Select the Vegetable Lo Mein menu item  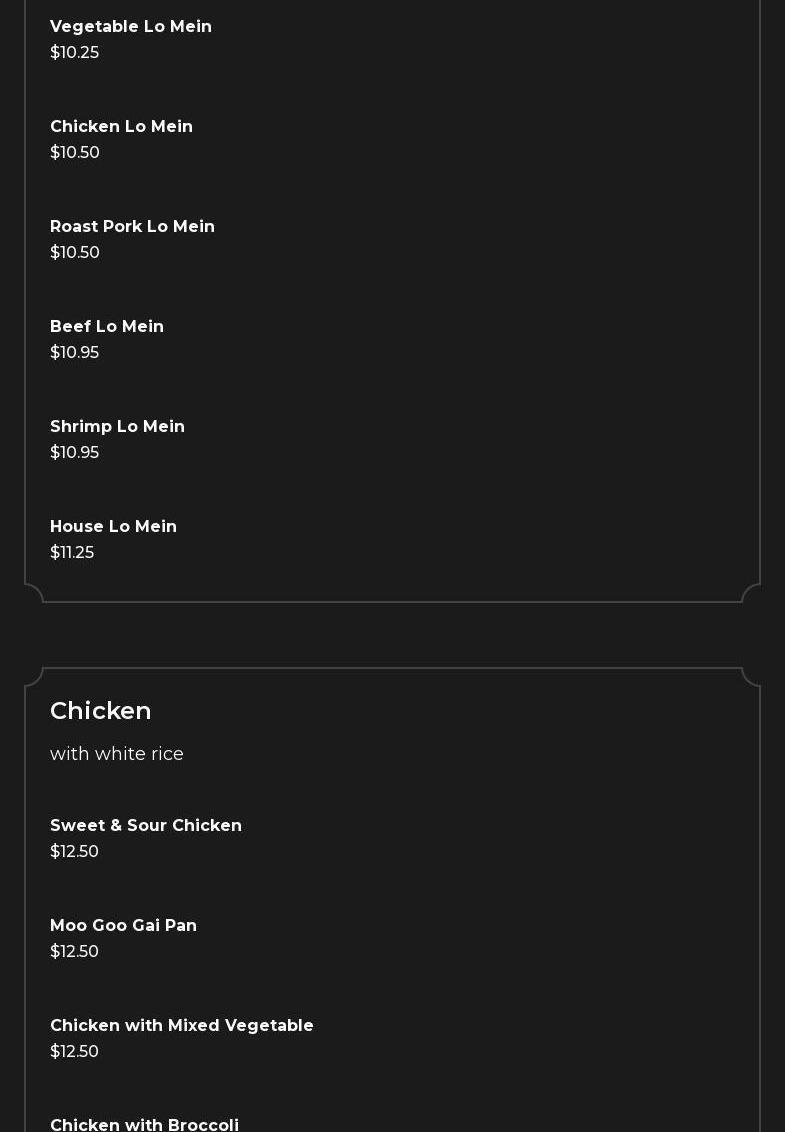click(x=131, y=27)
